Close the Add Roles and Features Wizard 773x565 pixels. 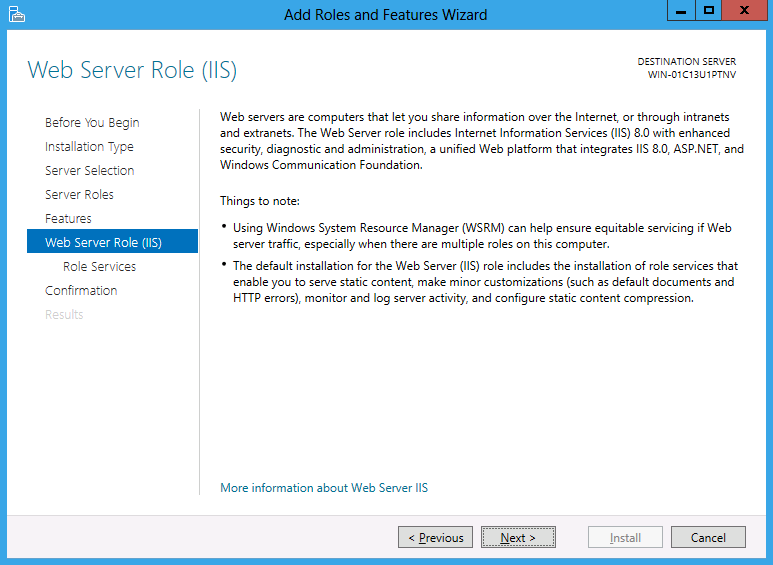click(x=744, y=10)
